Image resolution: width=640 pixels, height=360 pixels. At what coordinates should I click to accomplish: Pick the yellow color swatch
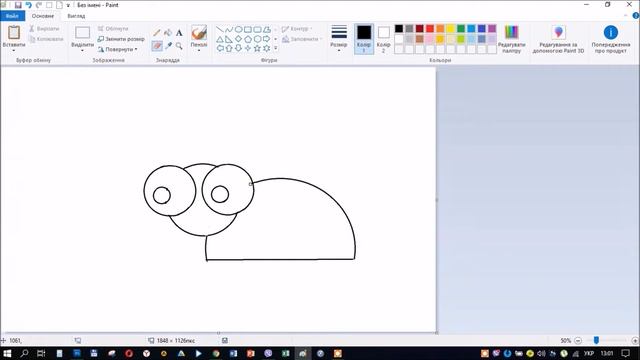coord(451,29)
